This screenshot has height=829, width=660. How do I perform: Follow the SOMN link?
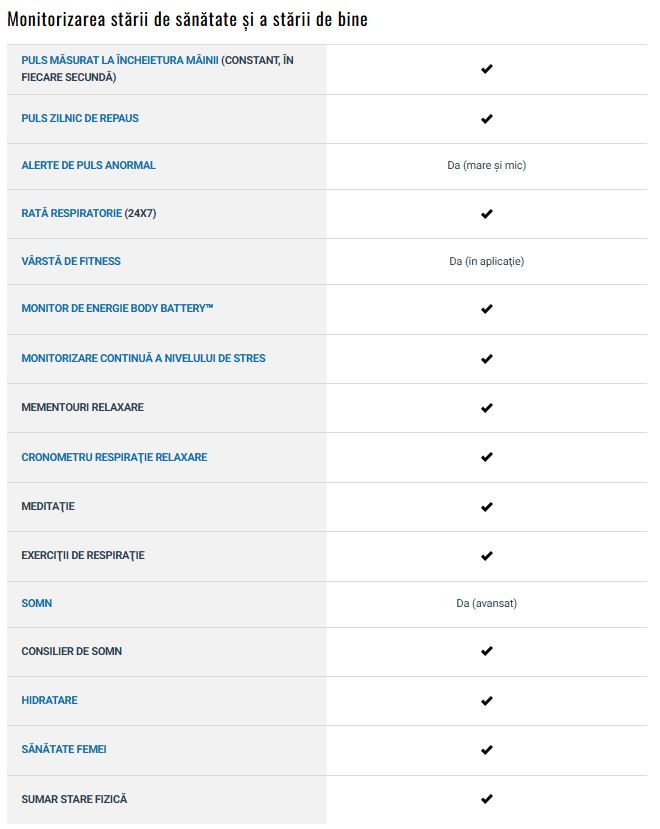[36, 603]
